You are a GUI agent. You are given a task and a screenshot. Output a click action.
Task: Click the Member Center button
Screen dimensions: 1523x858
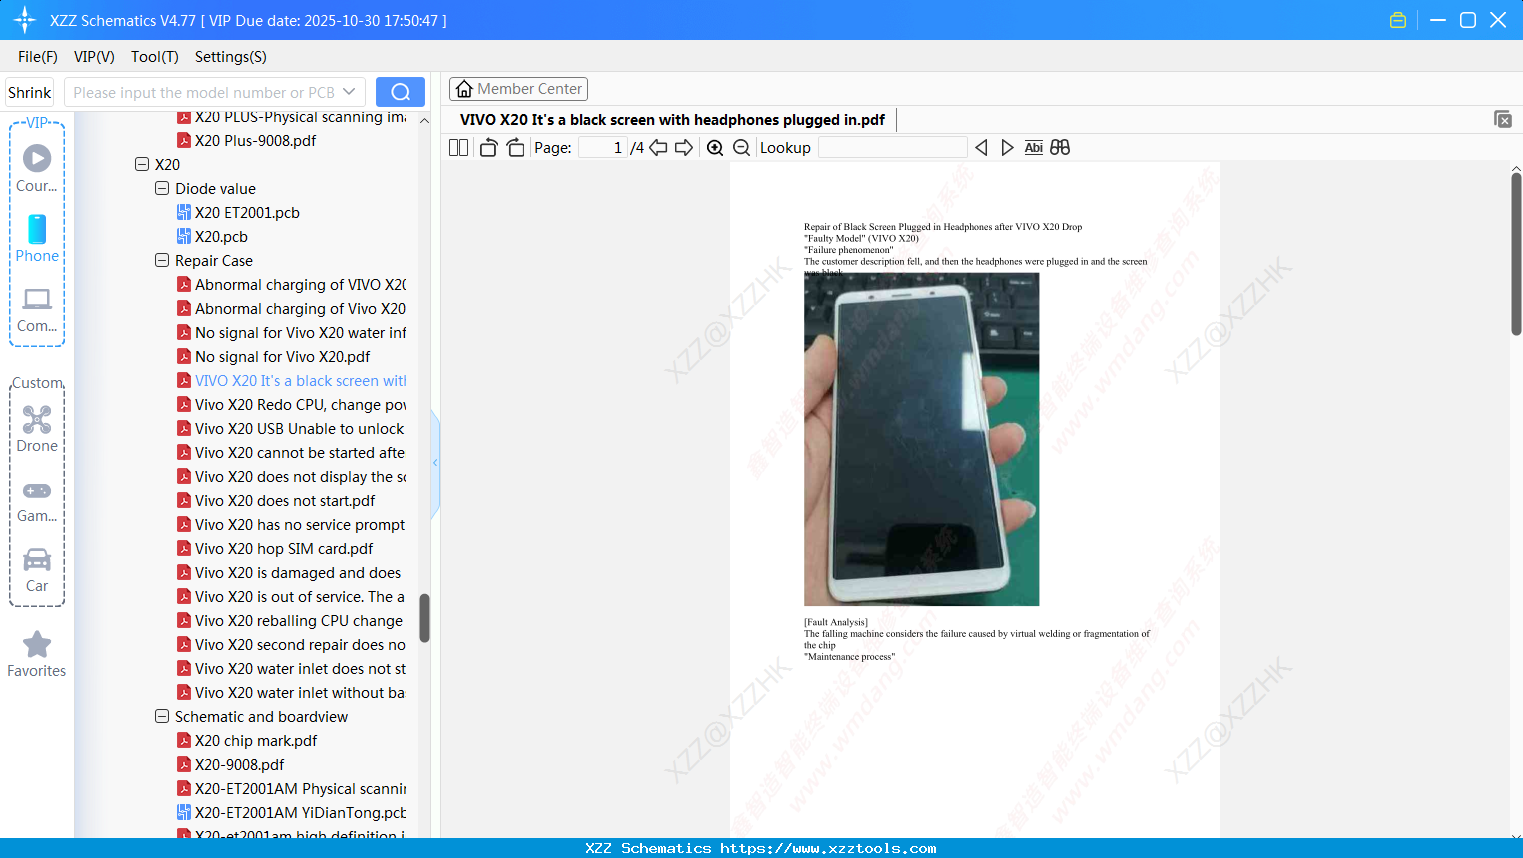pyautogui.click(x=518, y=88)
